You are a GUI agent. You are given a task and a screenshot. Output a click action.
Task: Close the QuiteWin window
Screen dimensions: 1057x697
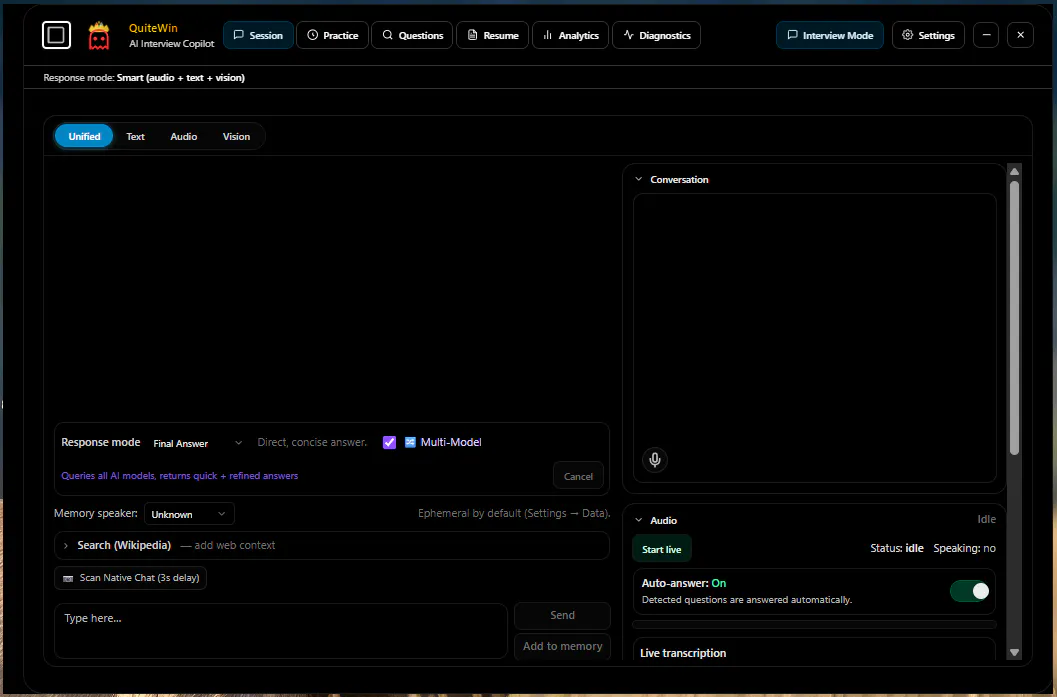coord(1021,35)
